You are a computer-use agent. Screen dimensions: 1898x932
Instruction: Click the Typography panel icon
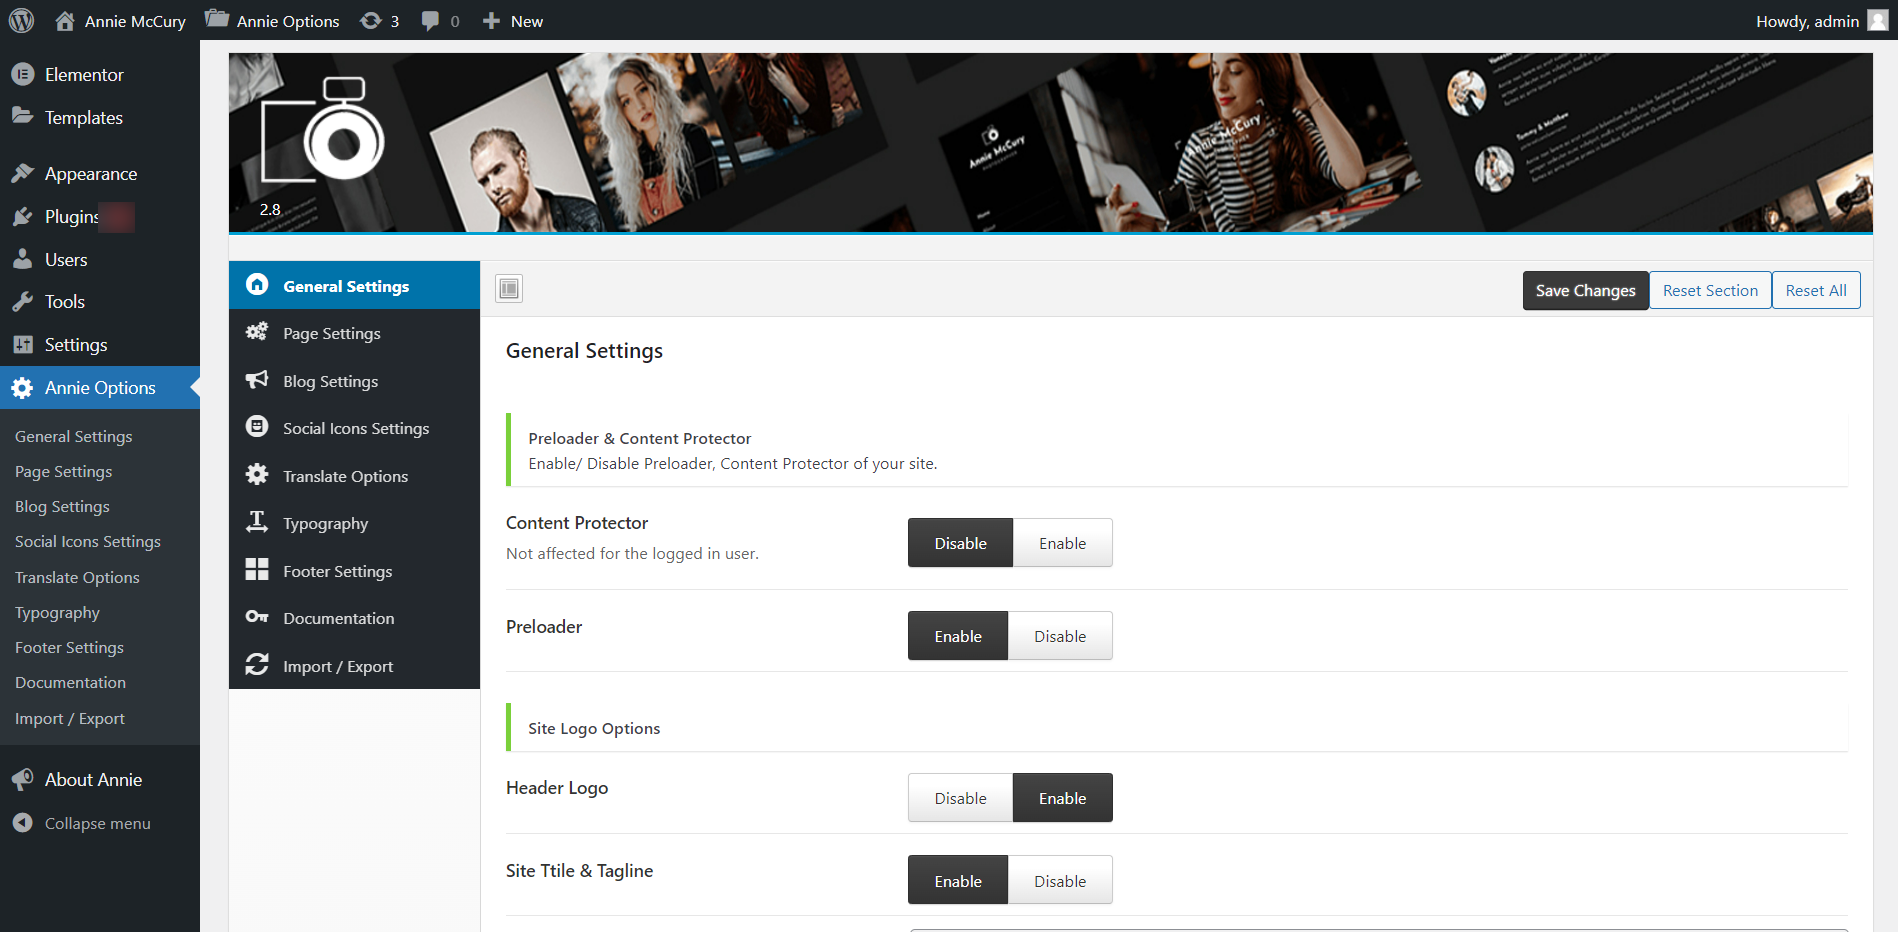[x=257, y=522]
